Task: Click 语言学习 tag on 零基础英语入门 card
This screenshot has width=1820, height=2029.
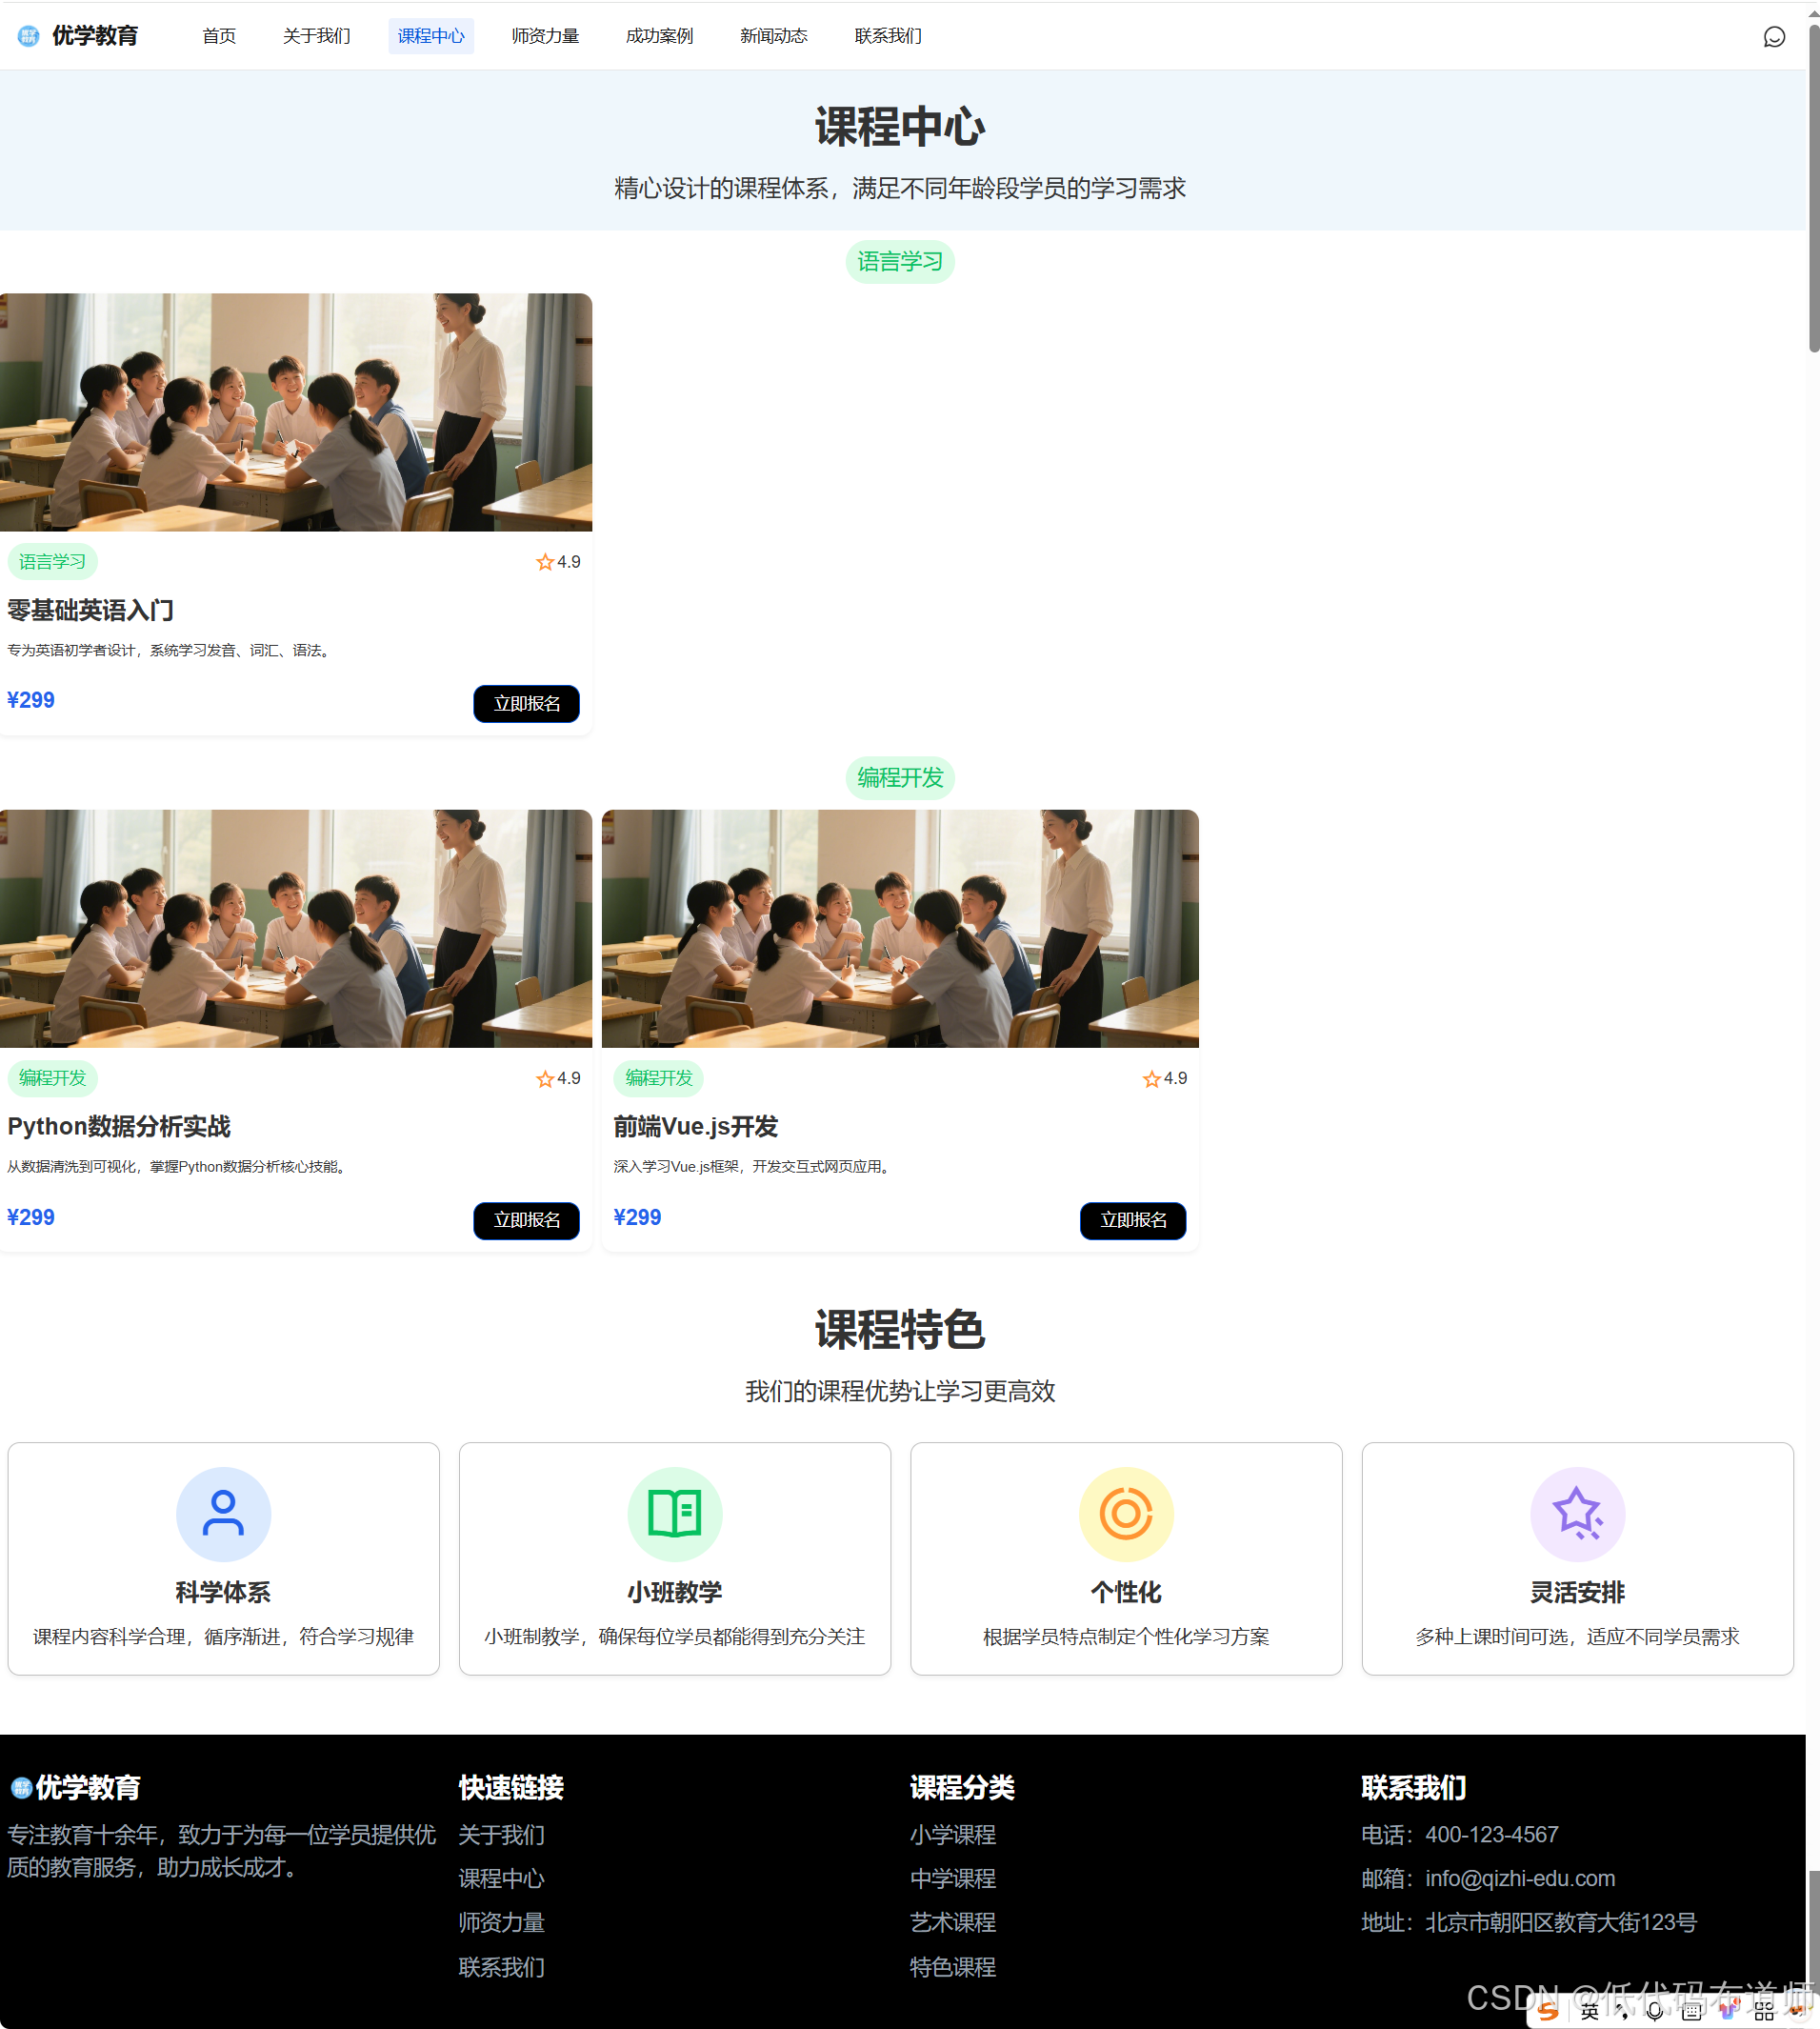Action: [52, 562]
